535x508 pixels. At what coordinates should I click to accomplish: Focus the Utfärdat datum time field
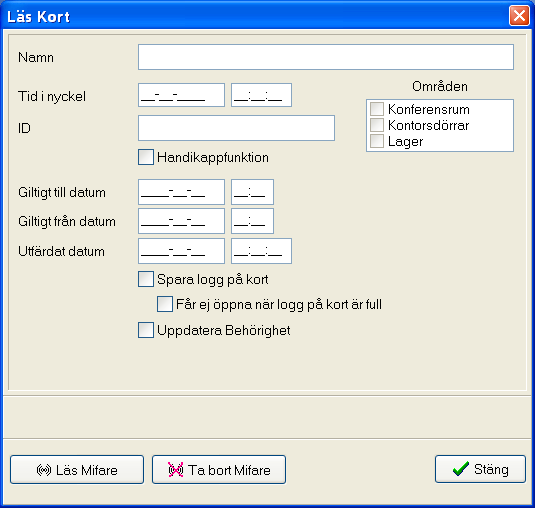[x=261, y=251]
